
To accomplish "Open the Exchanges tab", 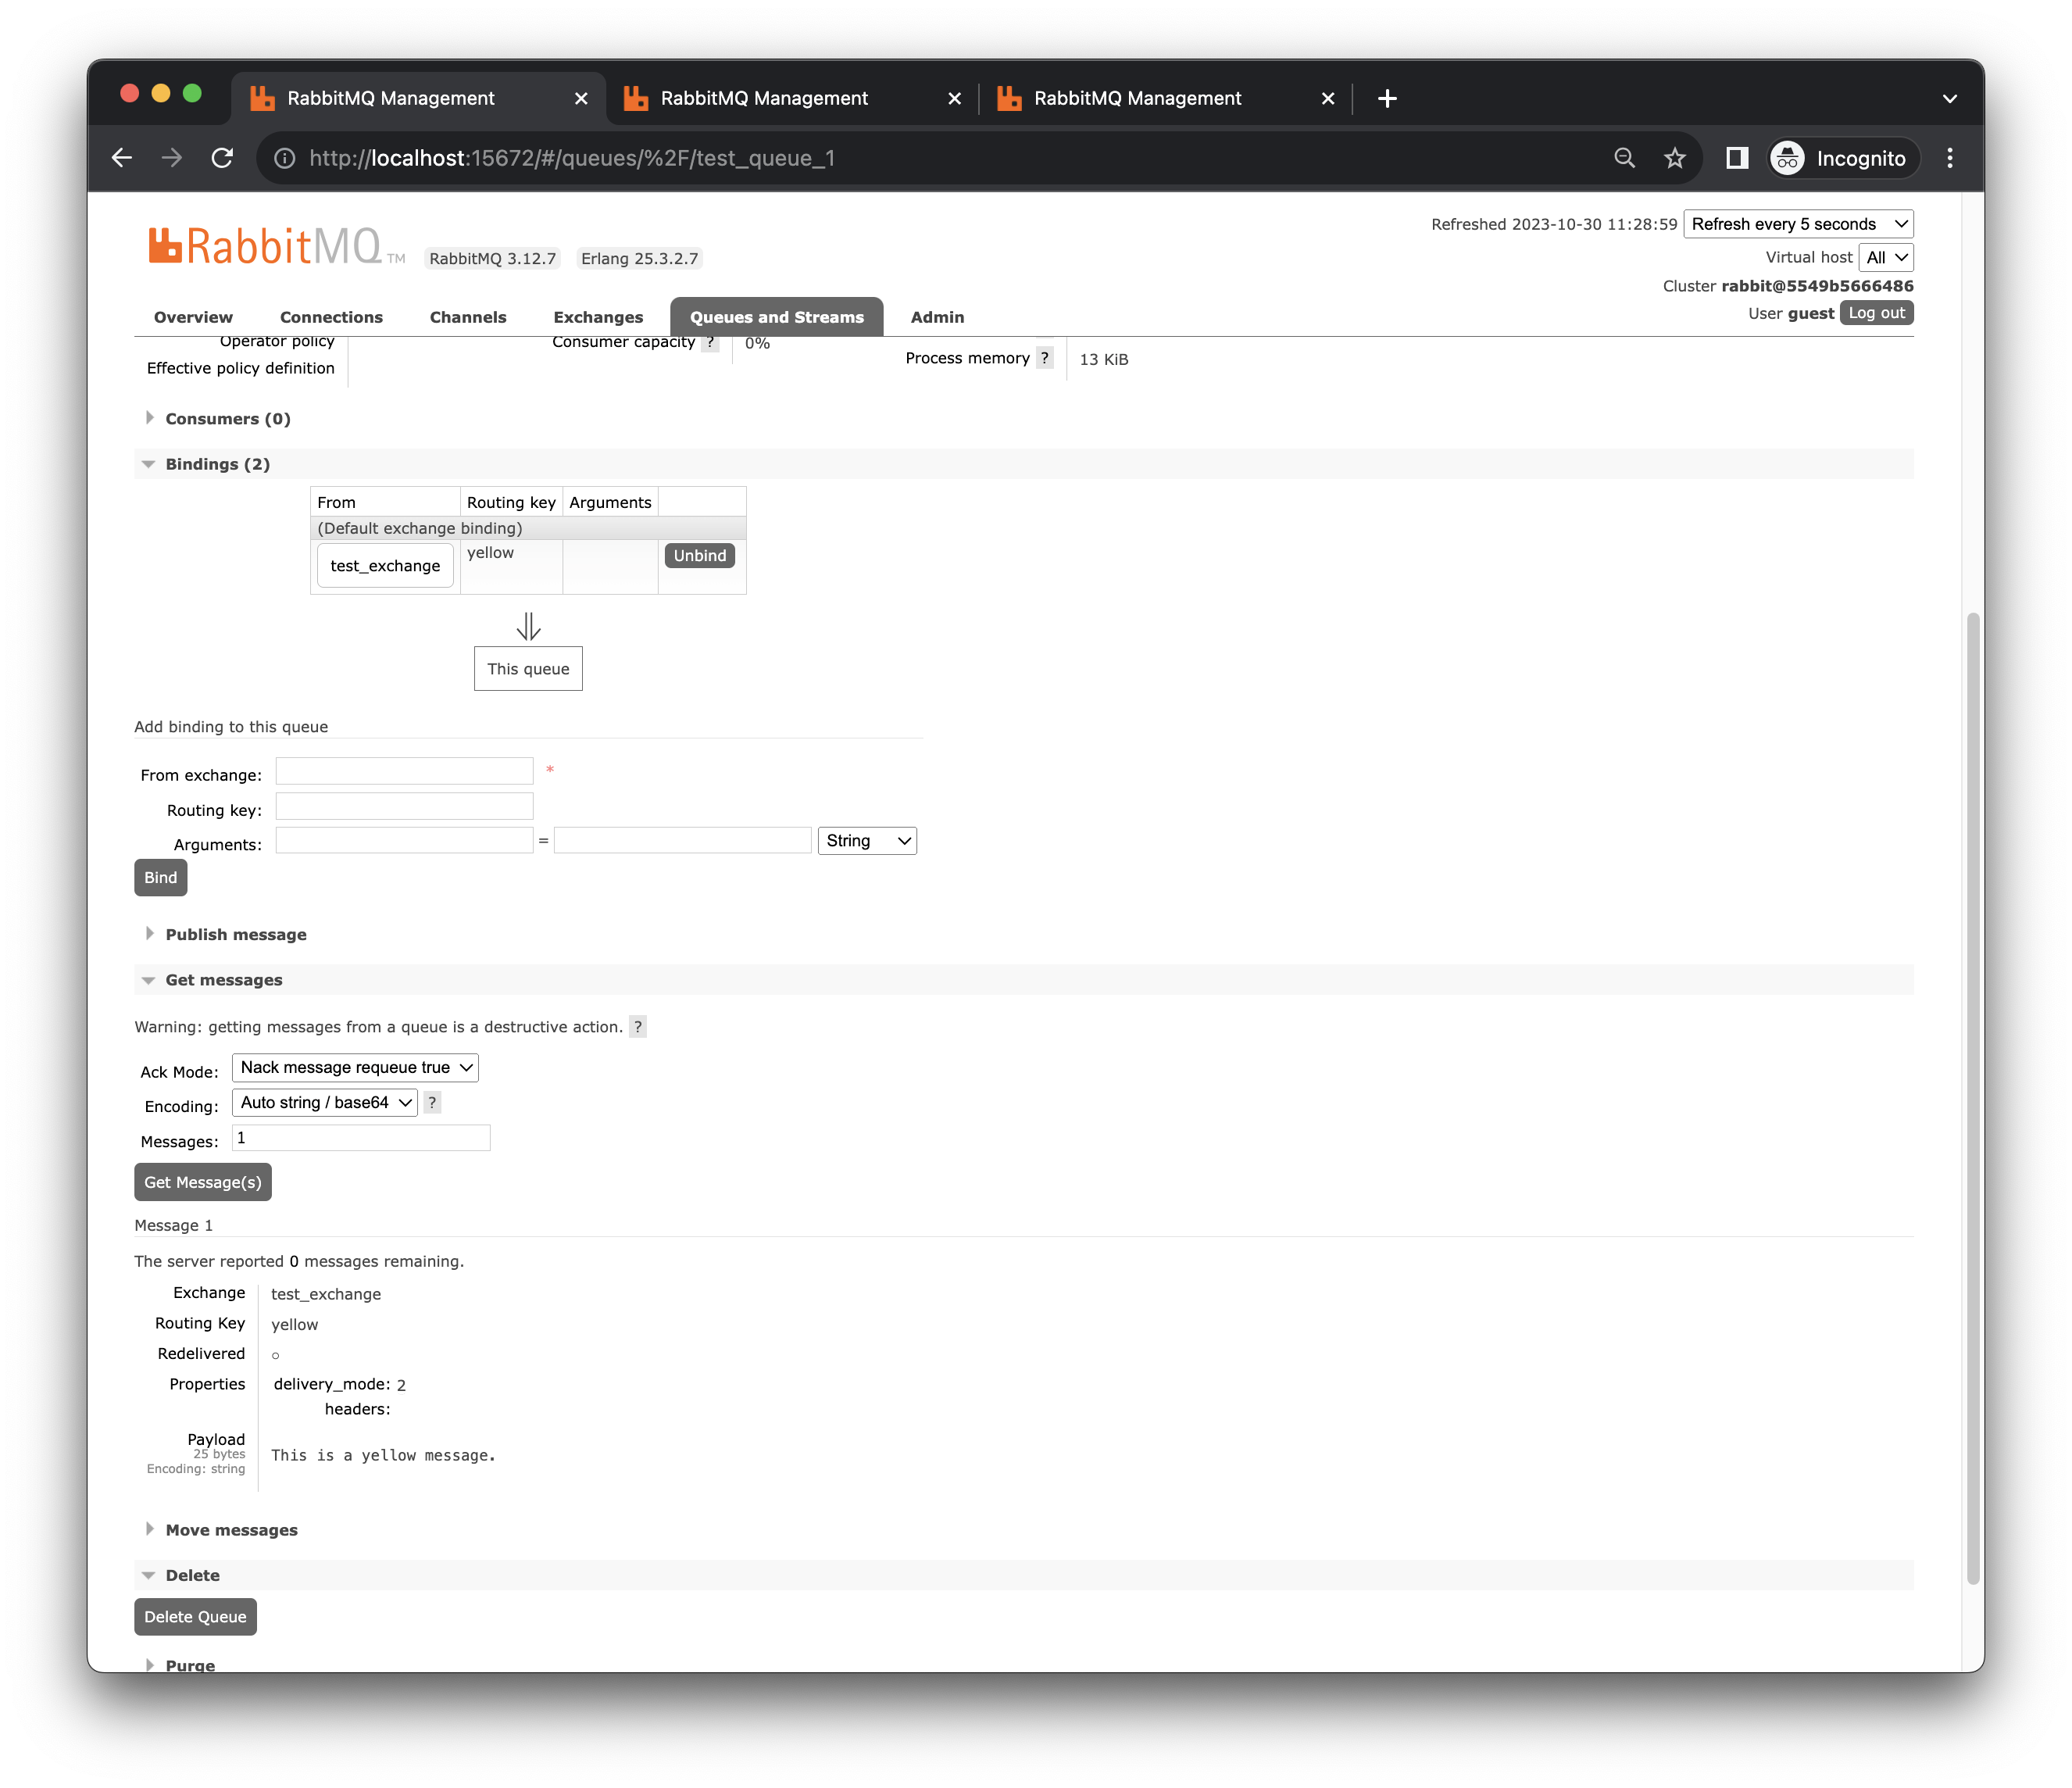I will coord(598,317).
